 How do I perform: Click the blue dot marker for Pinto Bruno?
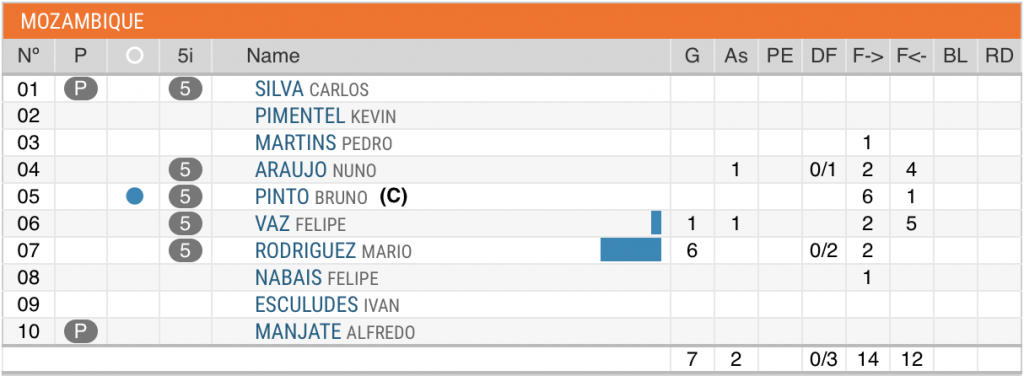point(135,196)
